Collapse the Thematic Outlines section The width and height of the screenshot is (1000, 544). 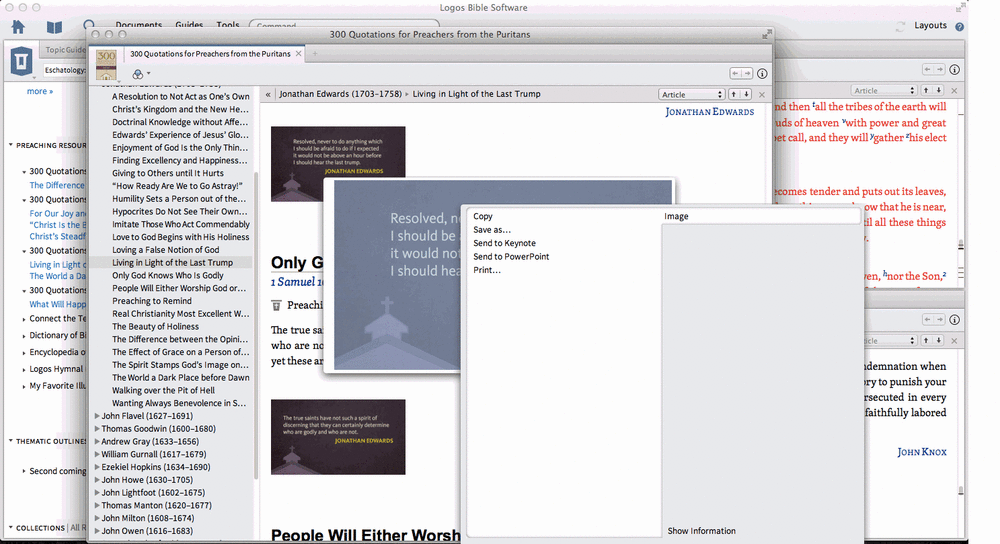click(x=11, y=441)
